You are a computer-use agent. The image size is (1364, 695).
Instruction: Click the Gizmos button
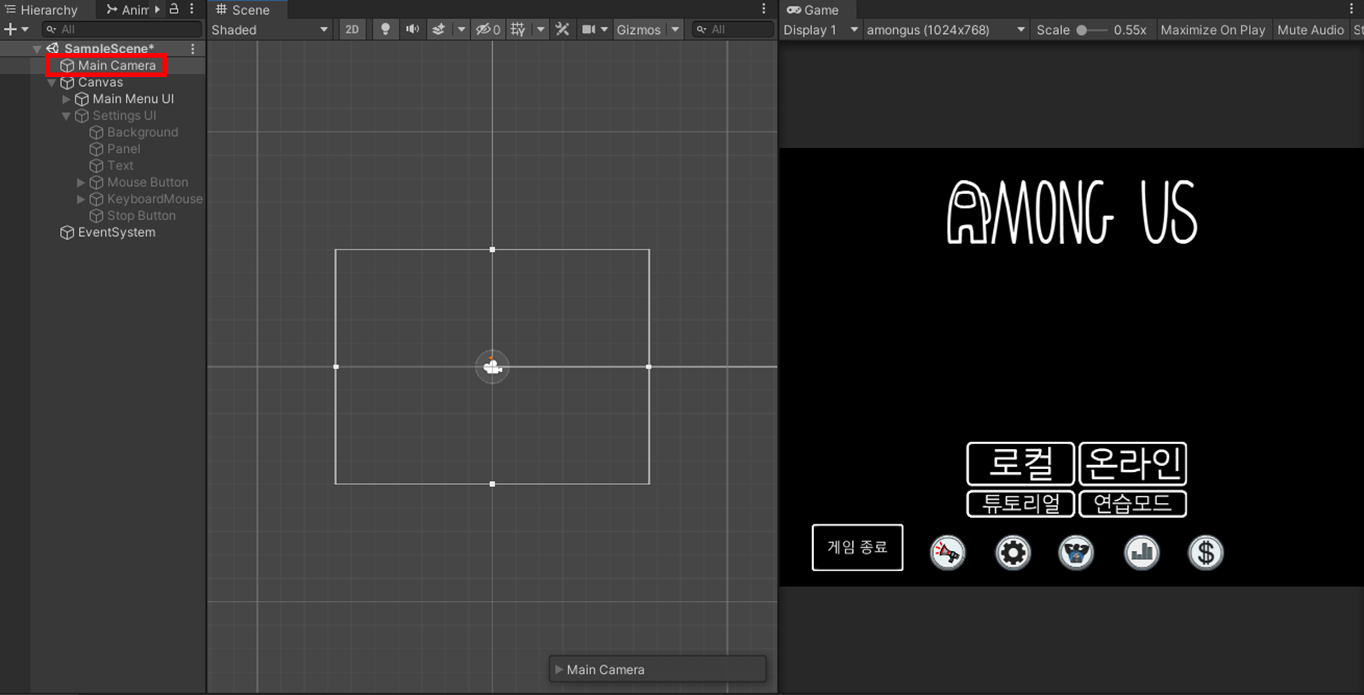[x=639, y=30]
